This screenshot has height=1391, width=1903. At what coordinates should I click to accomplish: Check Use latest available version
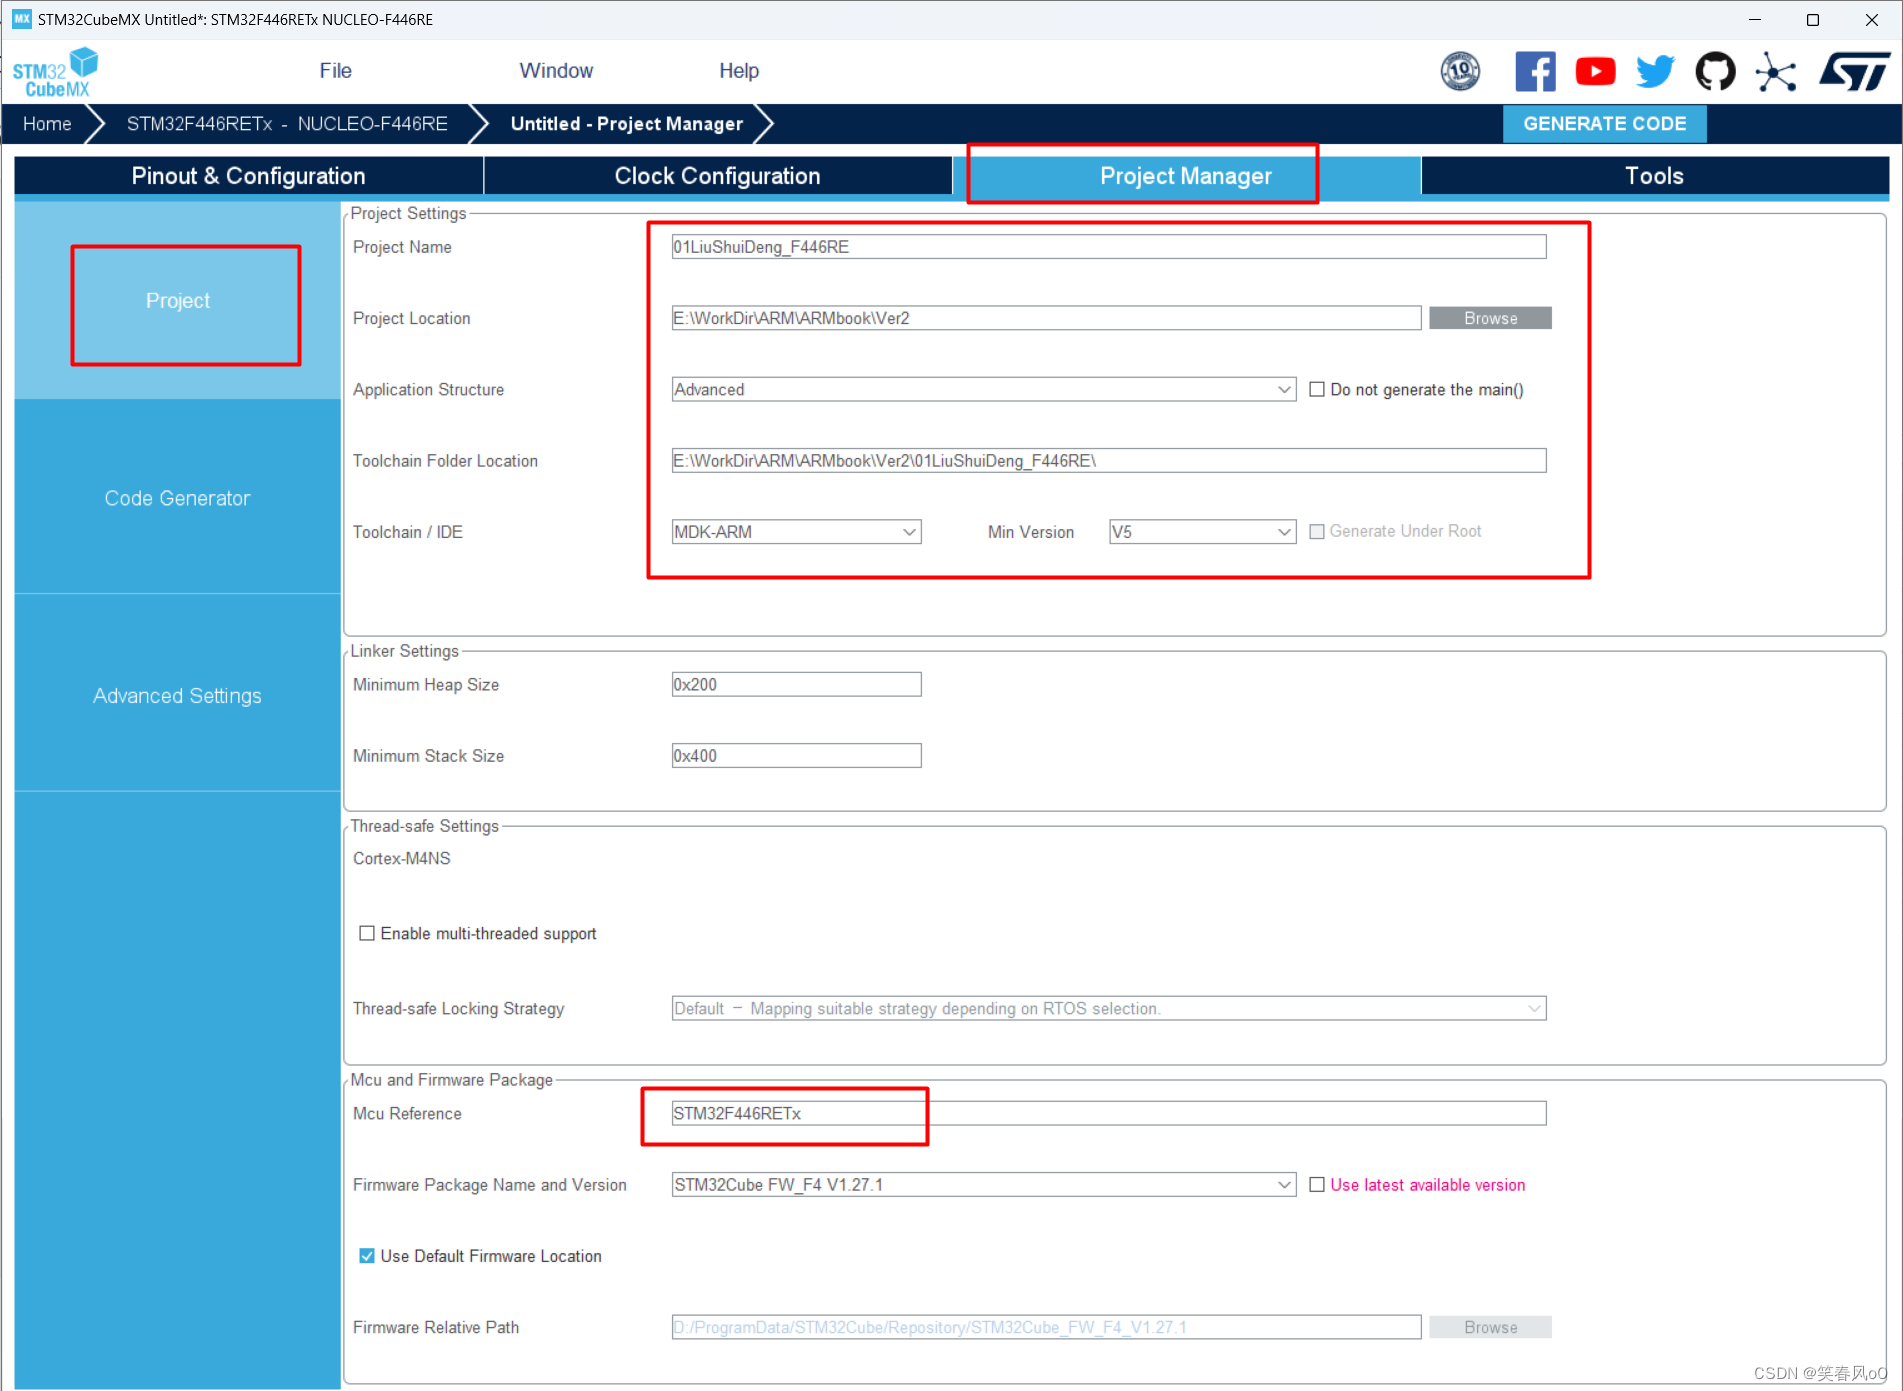pyautogui.click(x=1317, y=1185)
